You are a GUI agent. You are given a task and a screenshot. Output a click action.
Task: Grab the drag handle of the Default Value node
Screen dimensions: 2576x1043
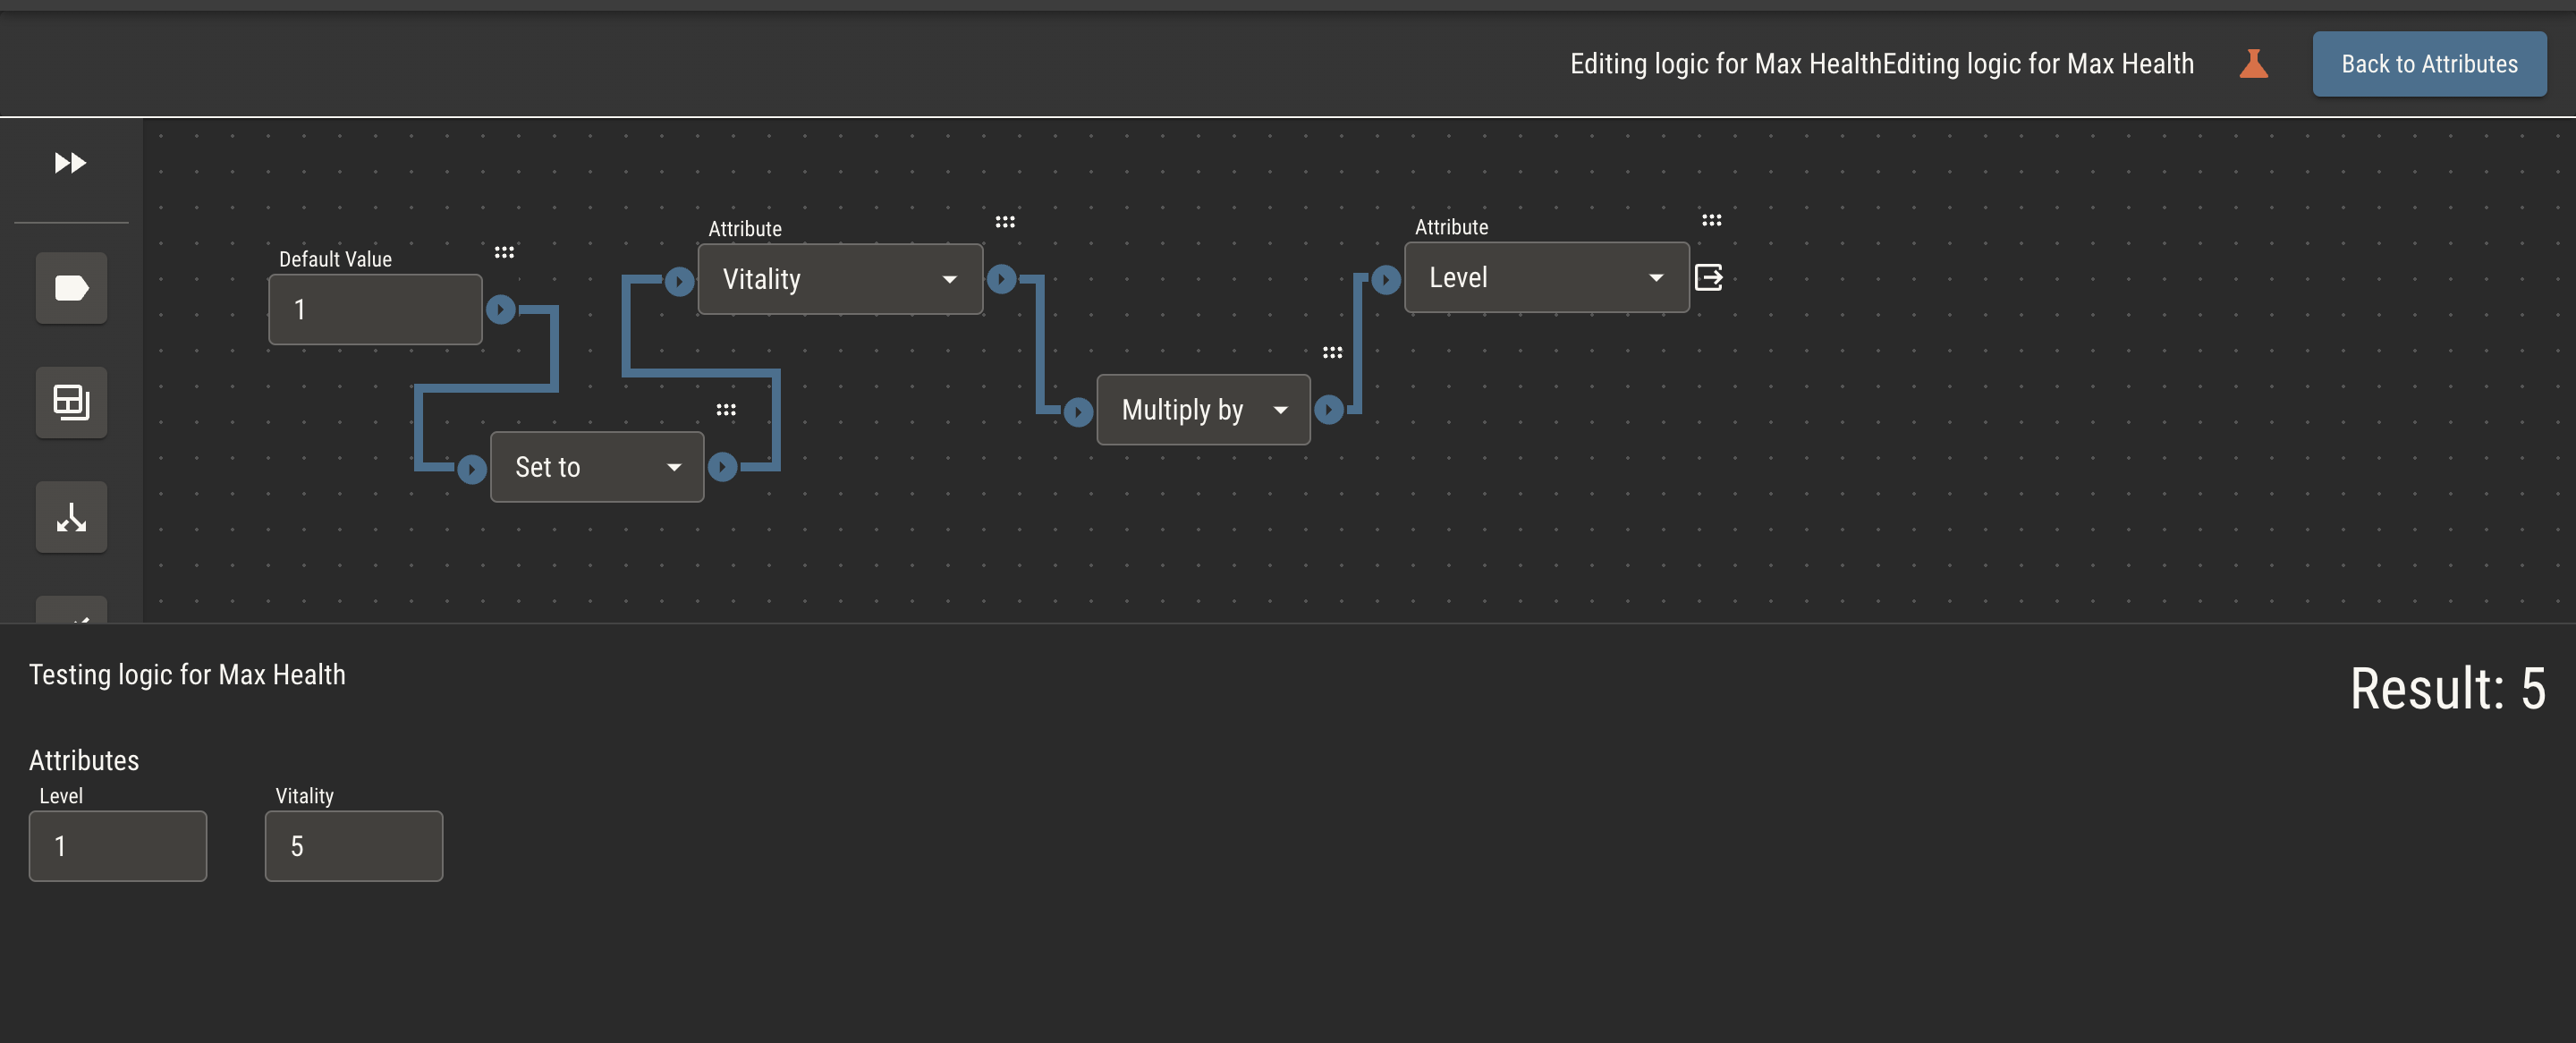pyautogui.click(x=504, y=252)
